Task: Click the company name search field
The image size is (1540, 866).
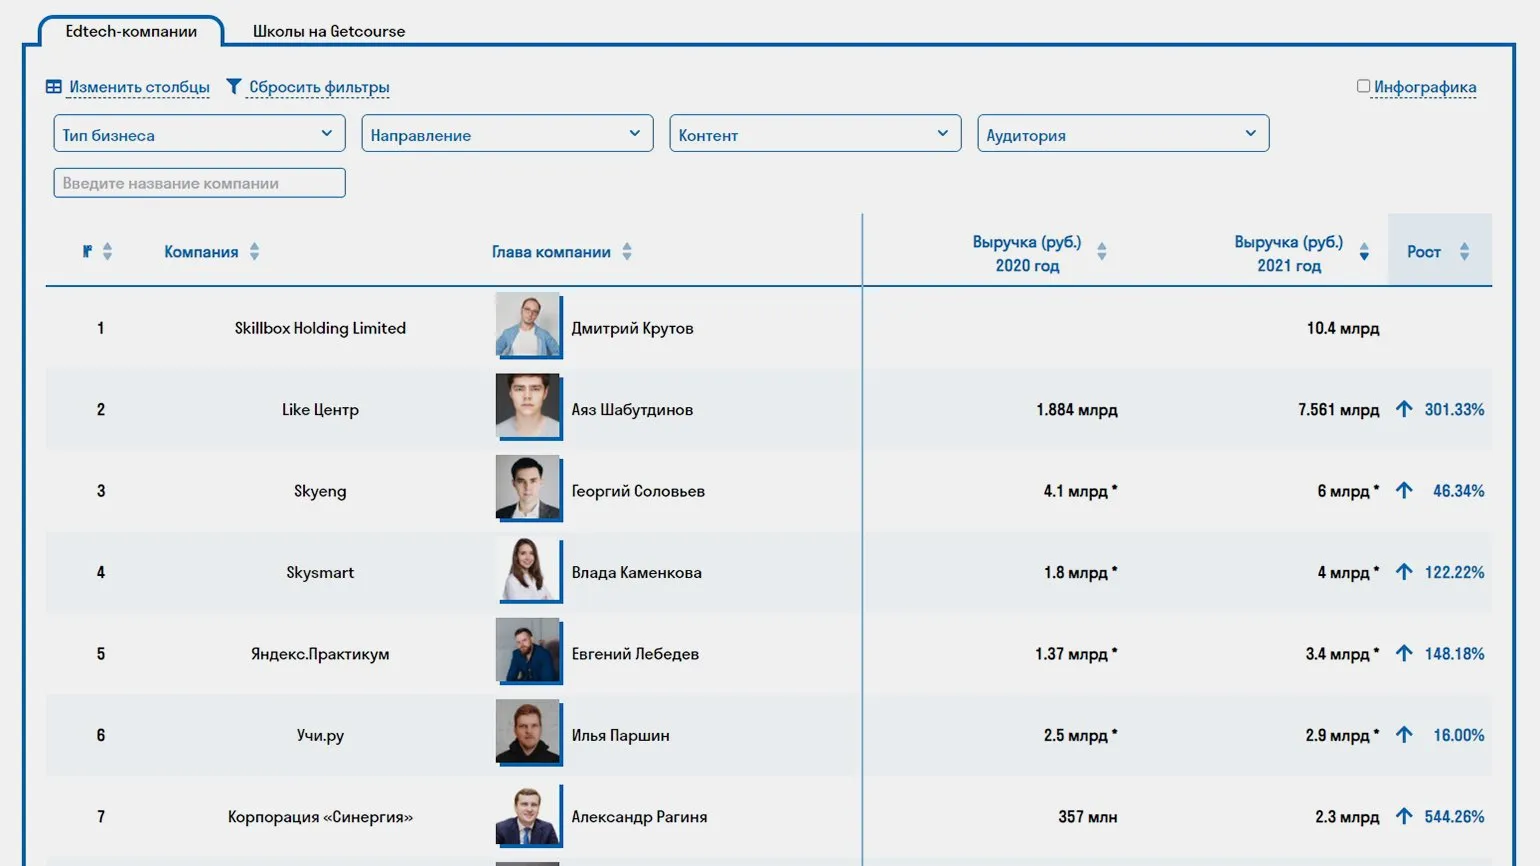Action: click(199, 183)
